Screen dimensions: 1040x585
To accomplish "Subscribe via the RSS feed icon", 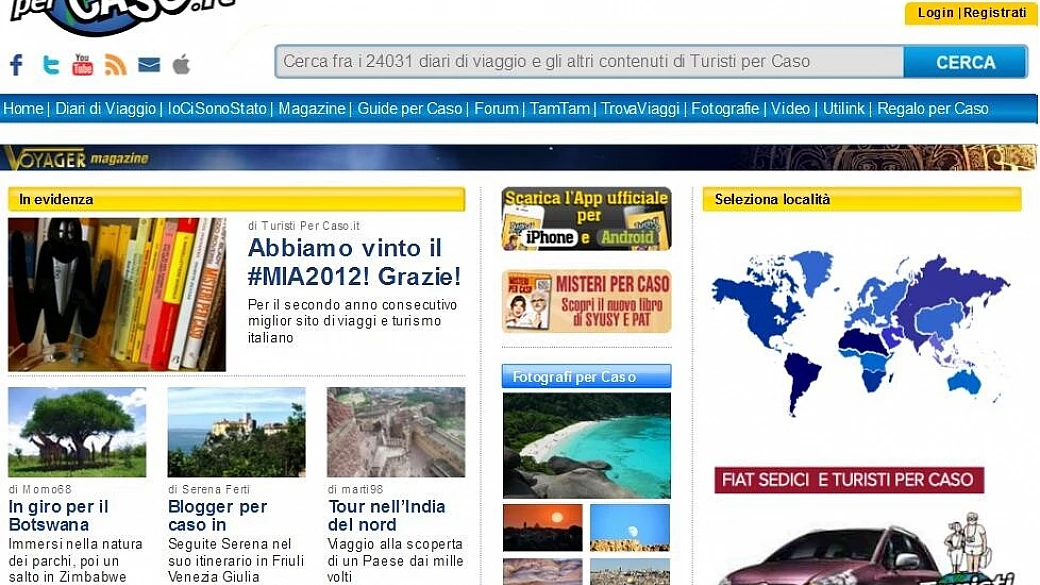I will click(115, 65).
